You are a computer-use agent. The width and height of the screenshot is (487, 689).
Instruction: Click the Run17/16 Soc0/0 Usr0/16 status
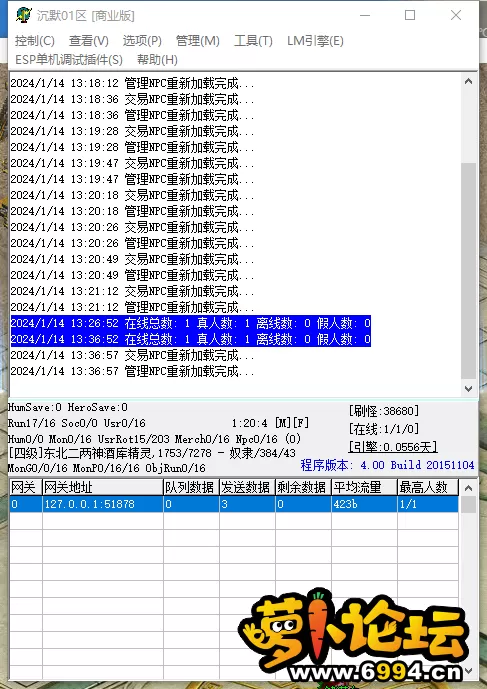coord(76,423)
